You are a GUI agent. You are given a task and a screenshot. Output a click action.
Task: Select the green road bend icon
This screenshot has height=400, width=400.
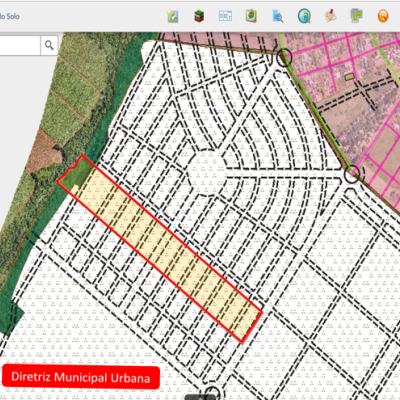pyautogui.click(x=356, y=16)
